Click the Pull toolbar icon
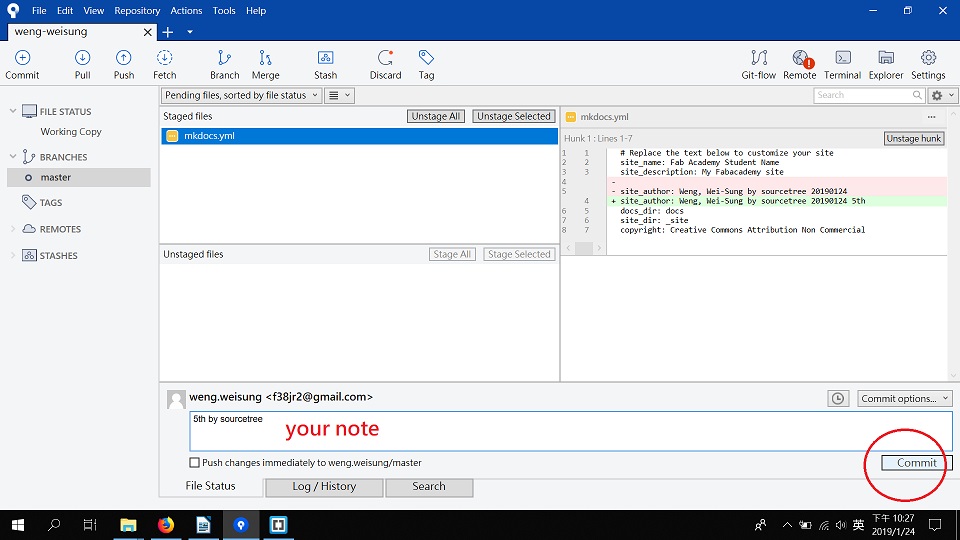This screenshot has width=960, height=540. (x=82, y=64)
